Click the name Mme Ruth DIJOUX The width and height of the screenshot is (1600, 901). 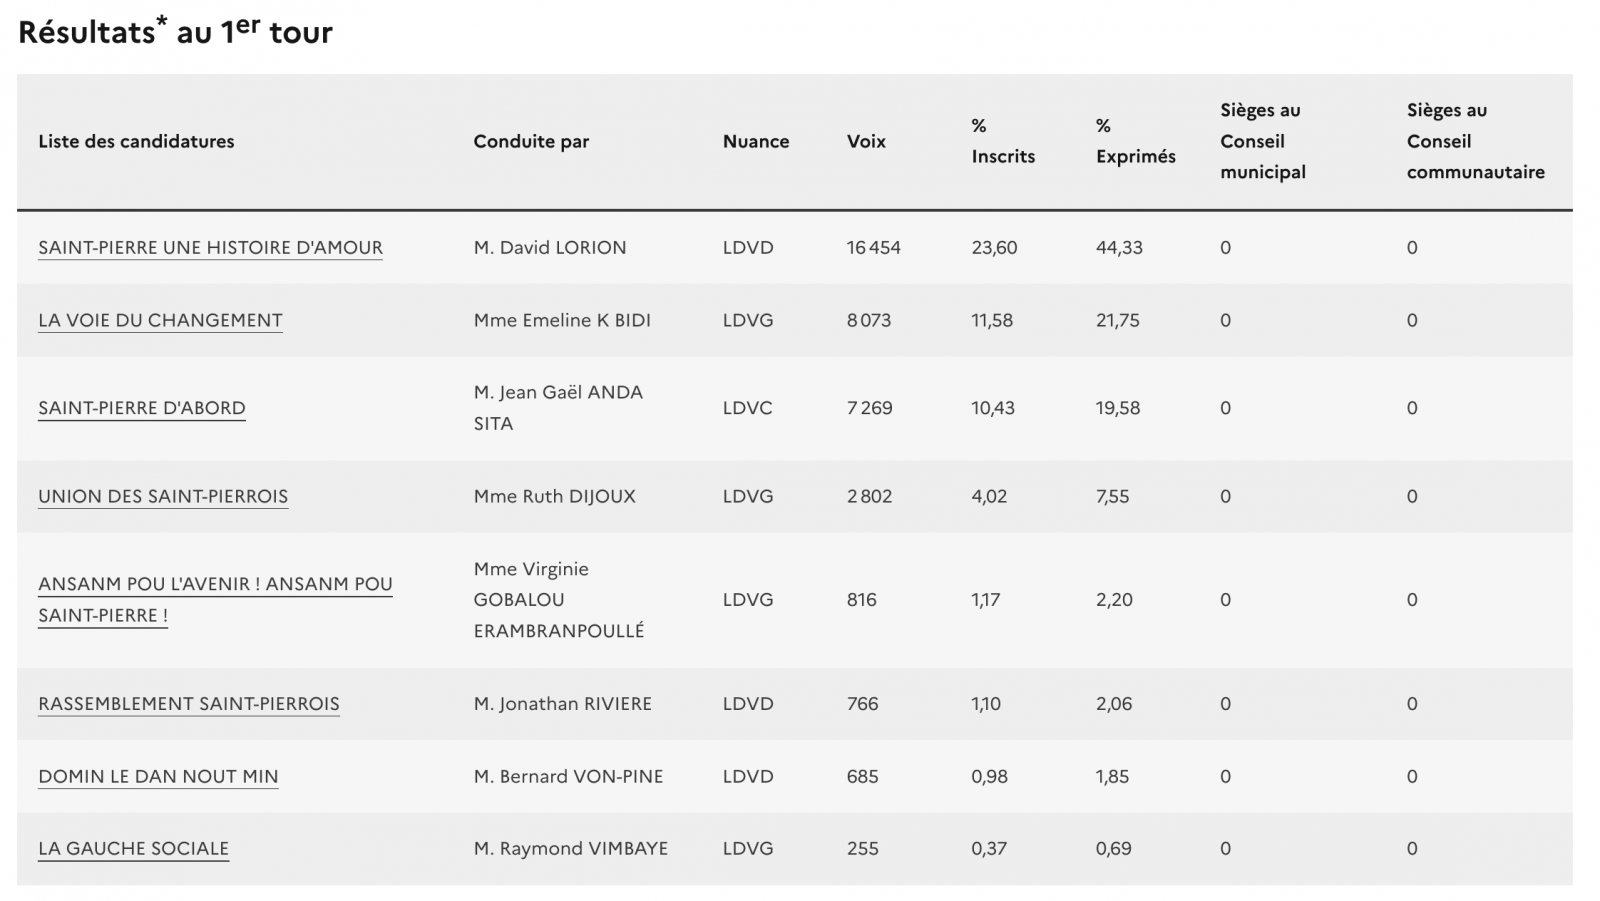(554, 497)
